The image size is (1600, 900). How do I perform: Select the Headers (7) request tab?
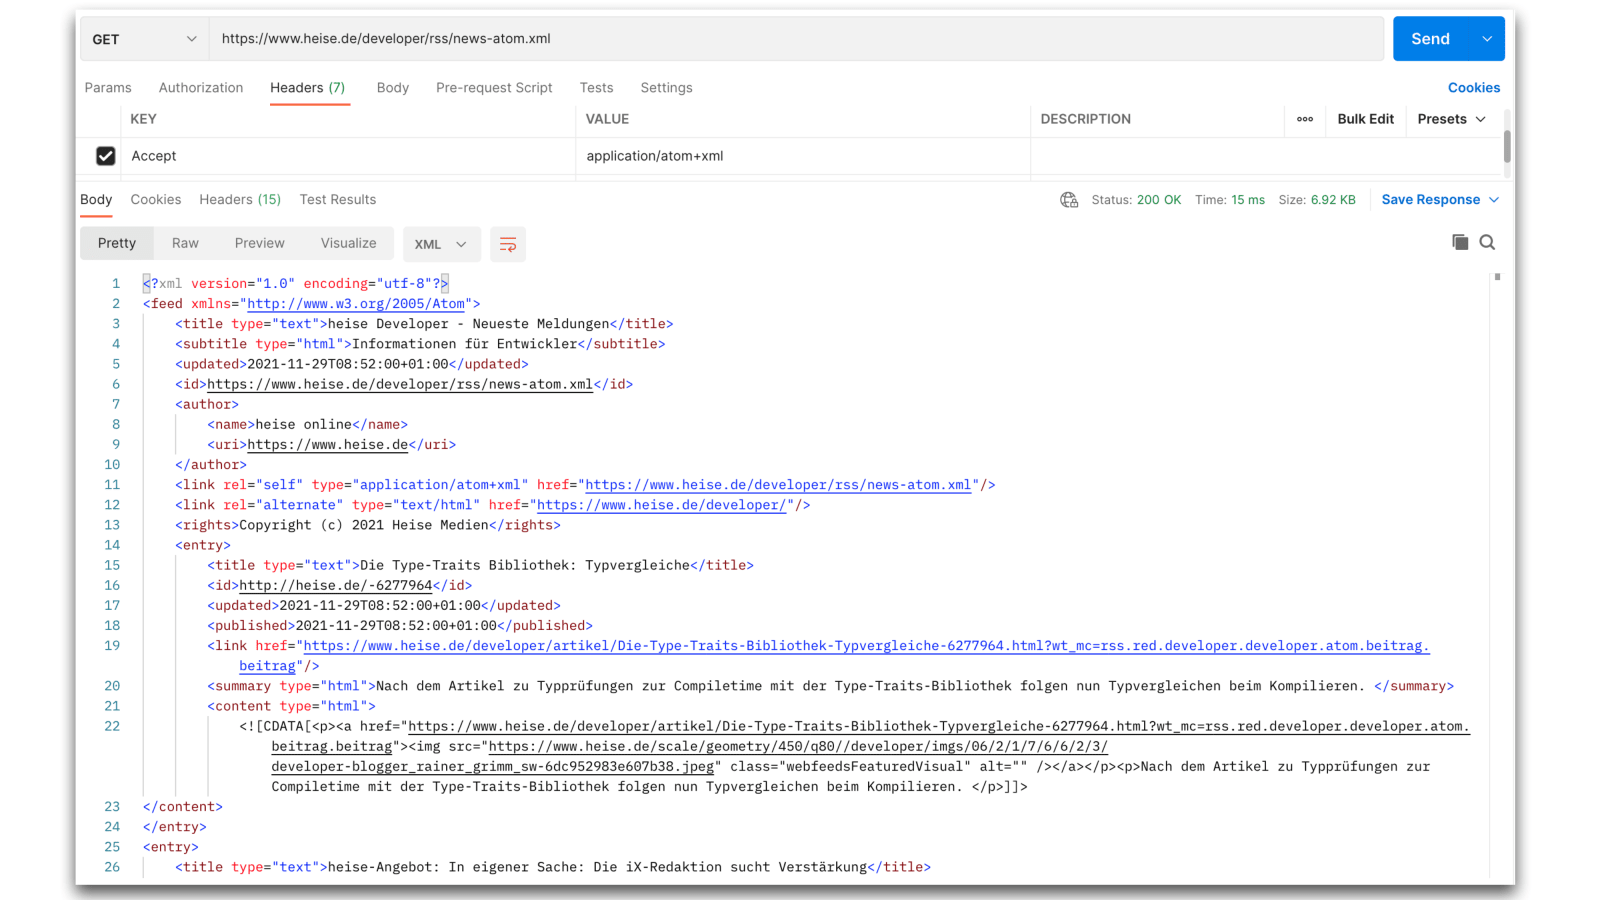pyautogui.click(x=308, y=88)
